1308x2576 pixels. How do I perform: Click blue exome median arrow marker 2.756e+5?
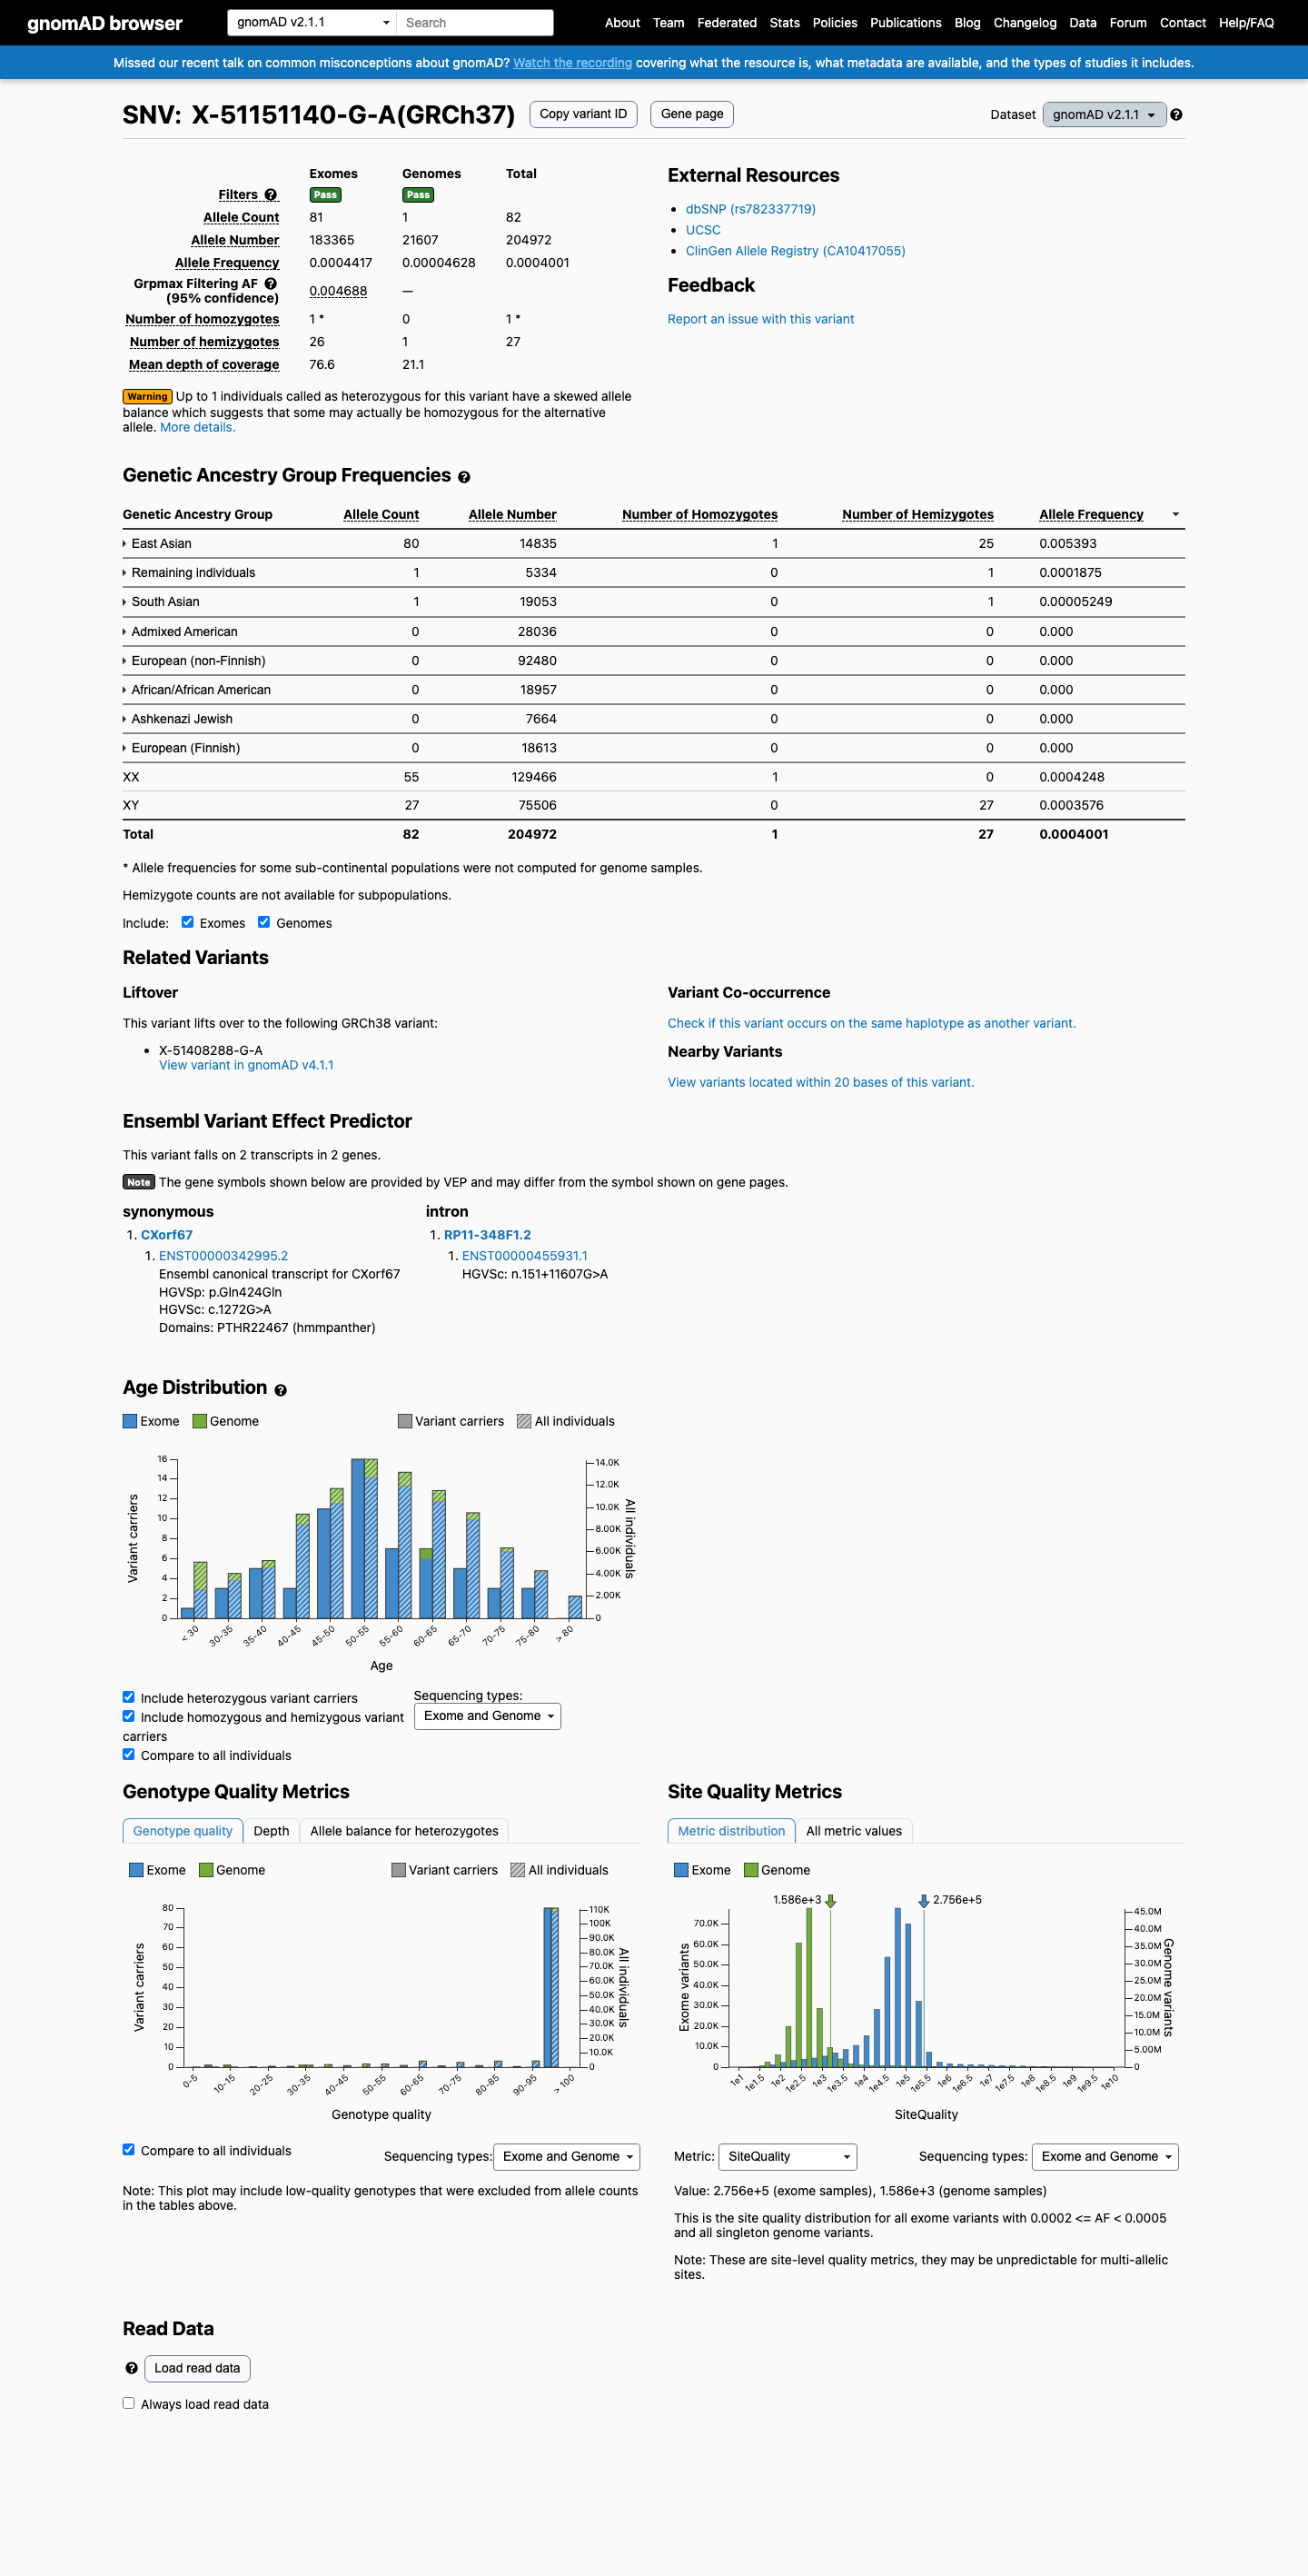(x=923, y=1901)
